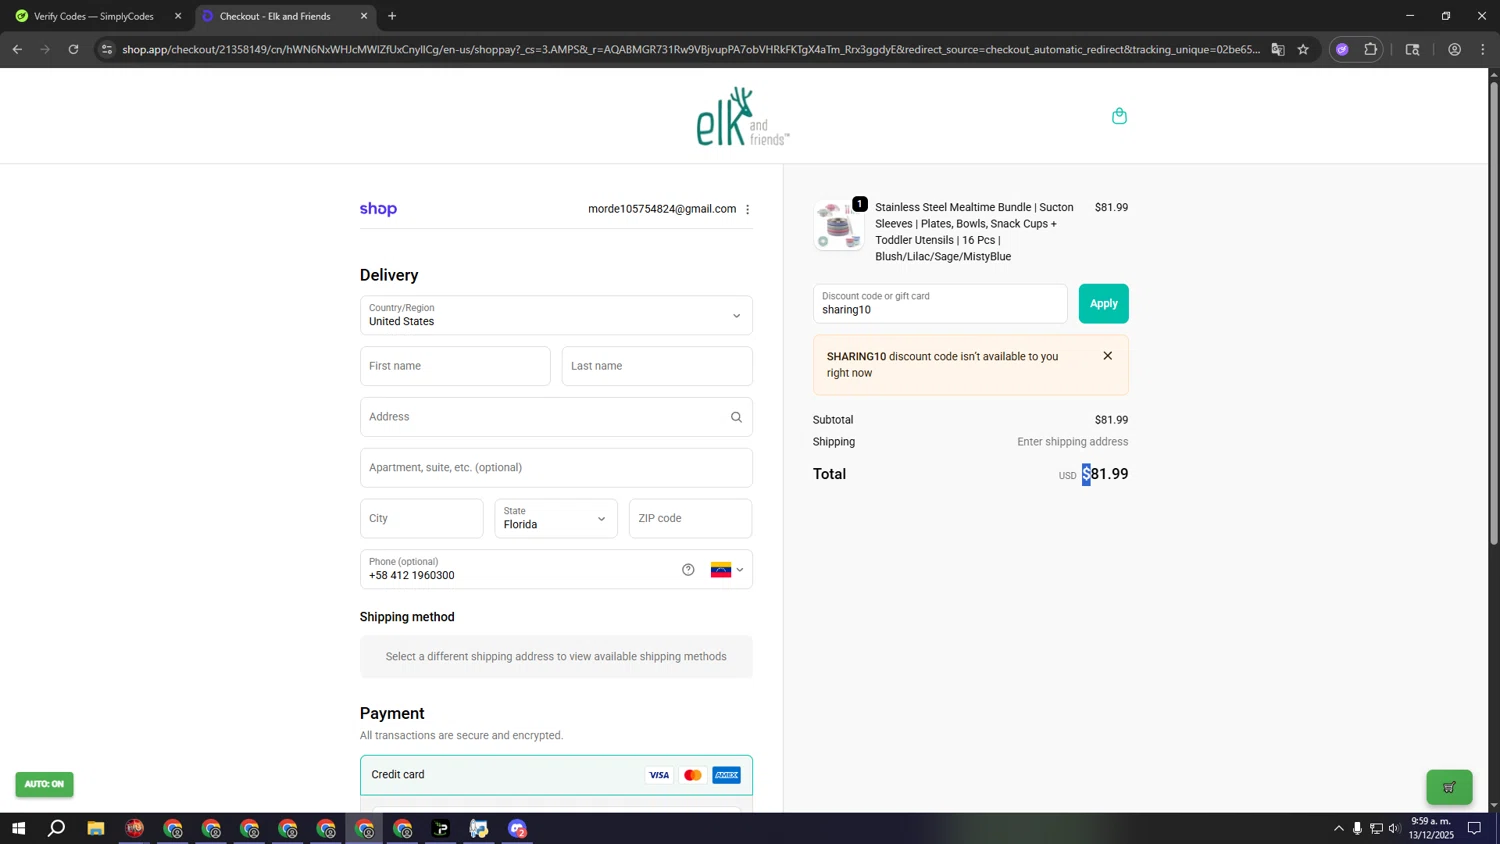The height and width of the screenshot is (844, 1500).
Task: Click the discount code field containing sharing10
Action: pos(940,304)
